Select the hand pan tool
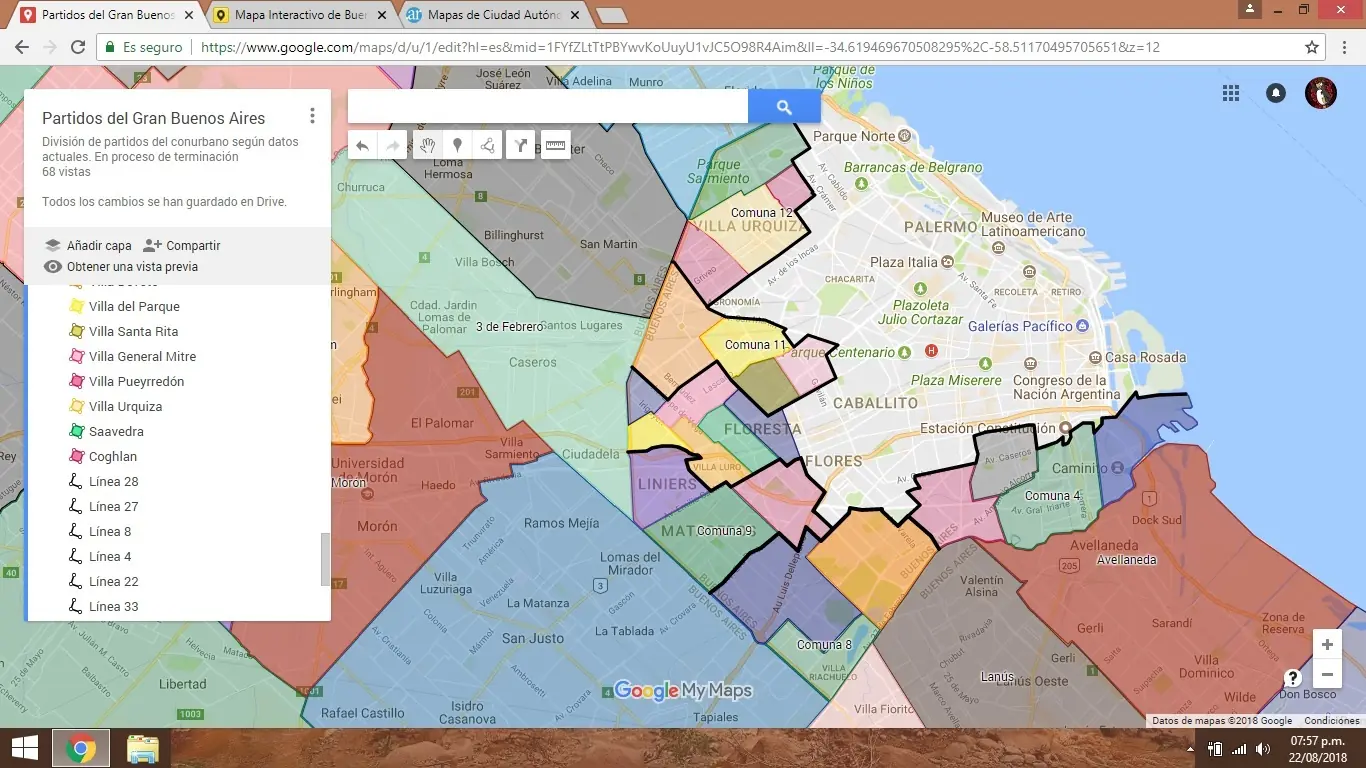The height and width of the screenshot is (768, 1366). pos(427,146)
